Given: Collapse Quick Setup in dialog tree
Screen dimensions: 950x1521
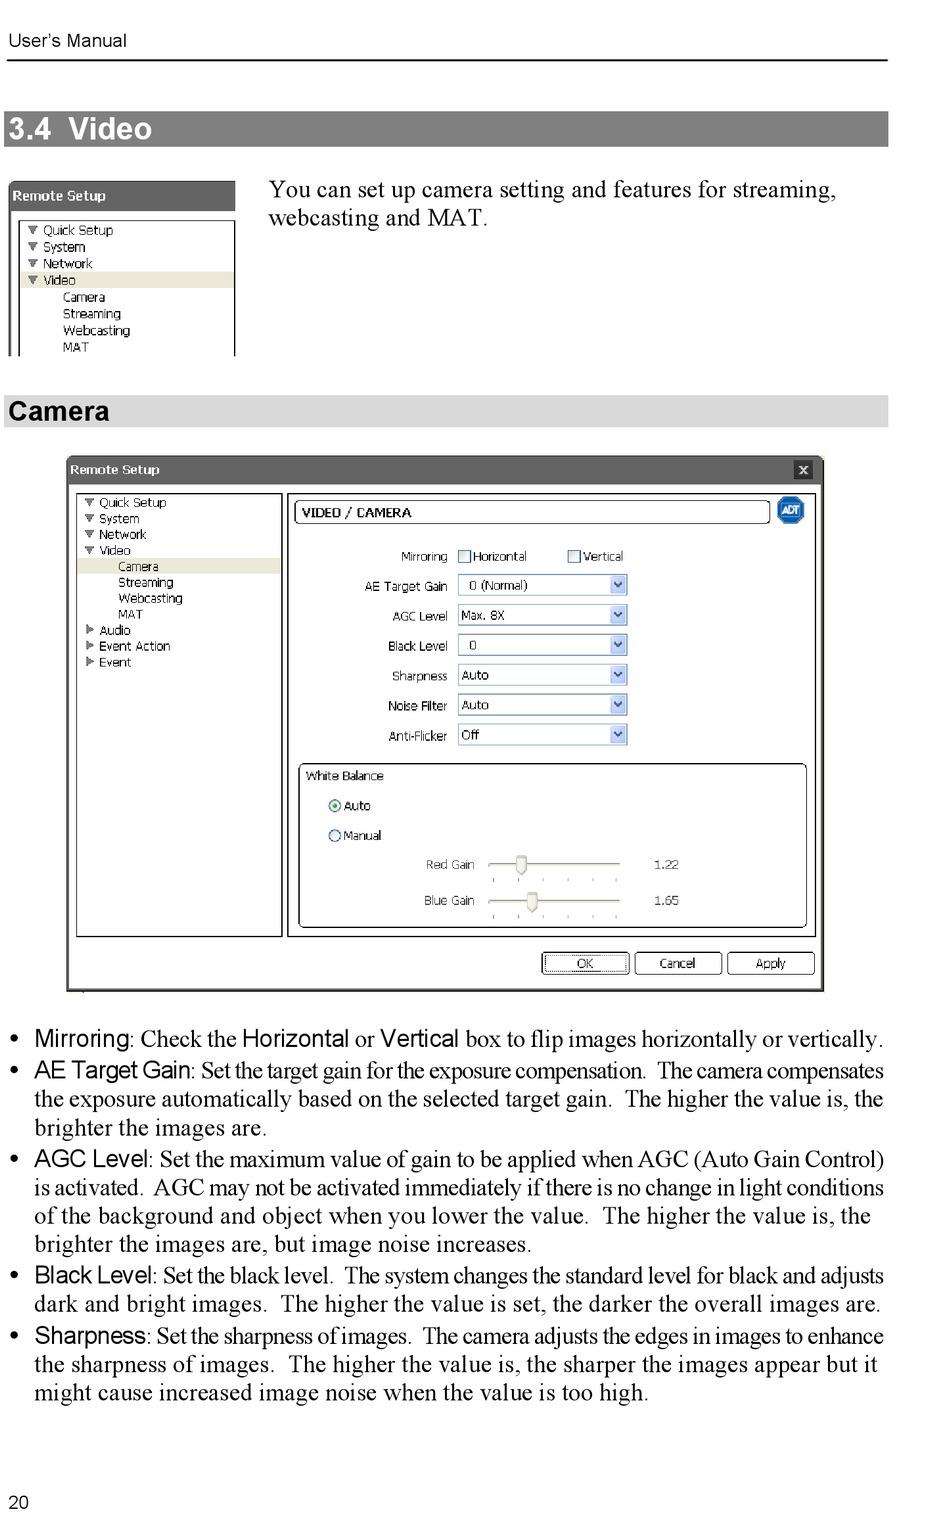Looking at the screenshot, I should click(90, 502).
